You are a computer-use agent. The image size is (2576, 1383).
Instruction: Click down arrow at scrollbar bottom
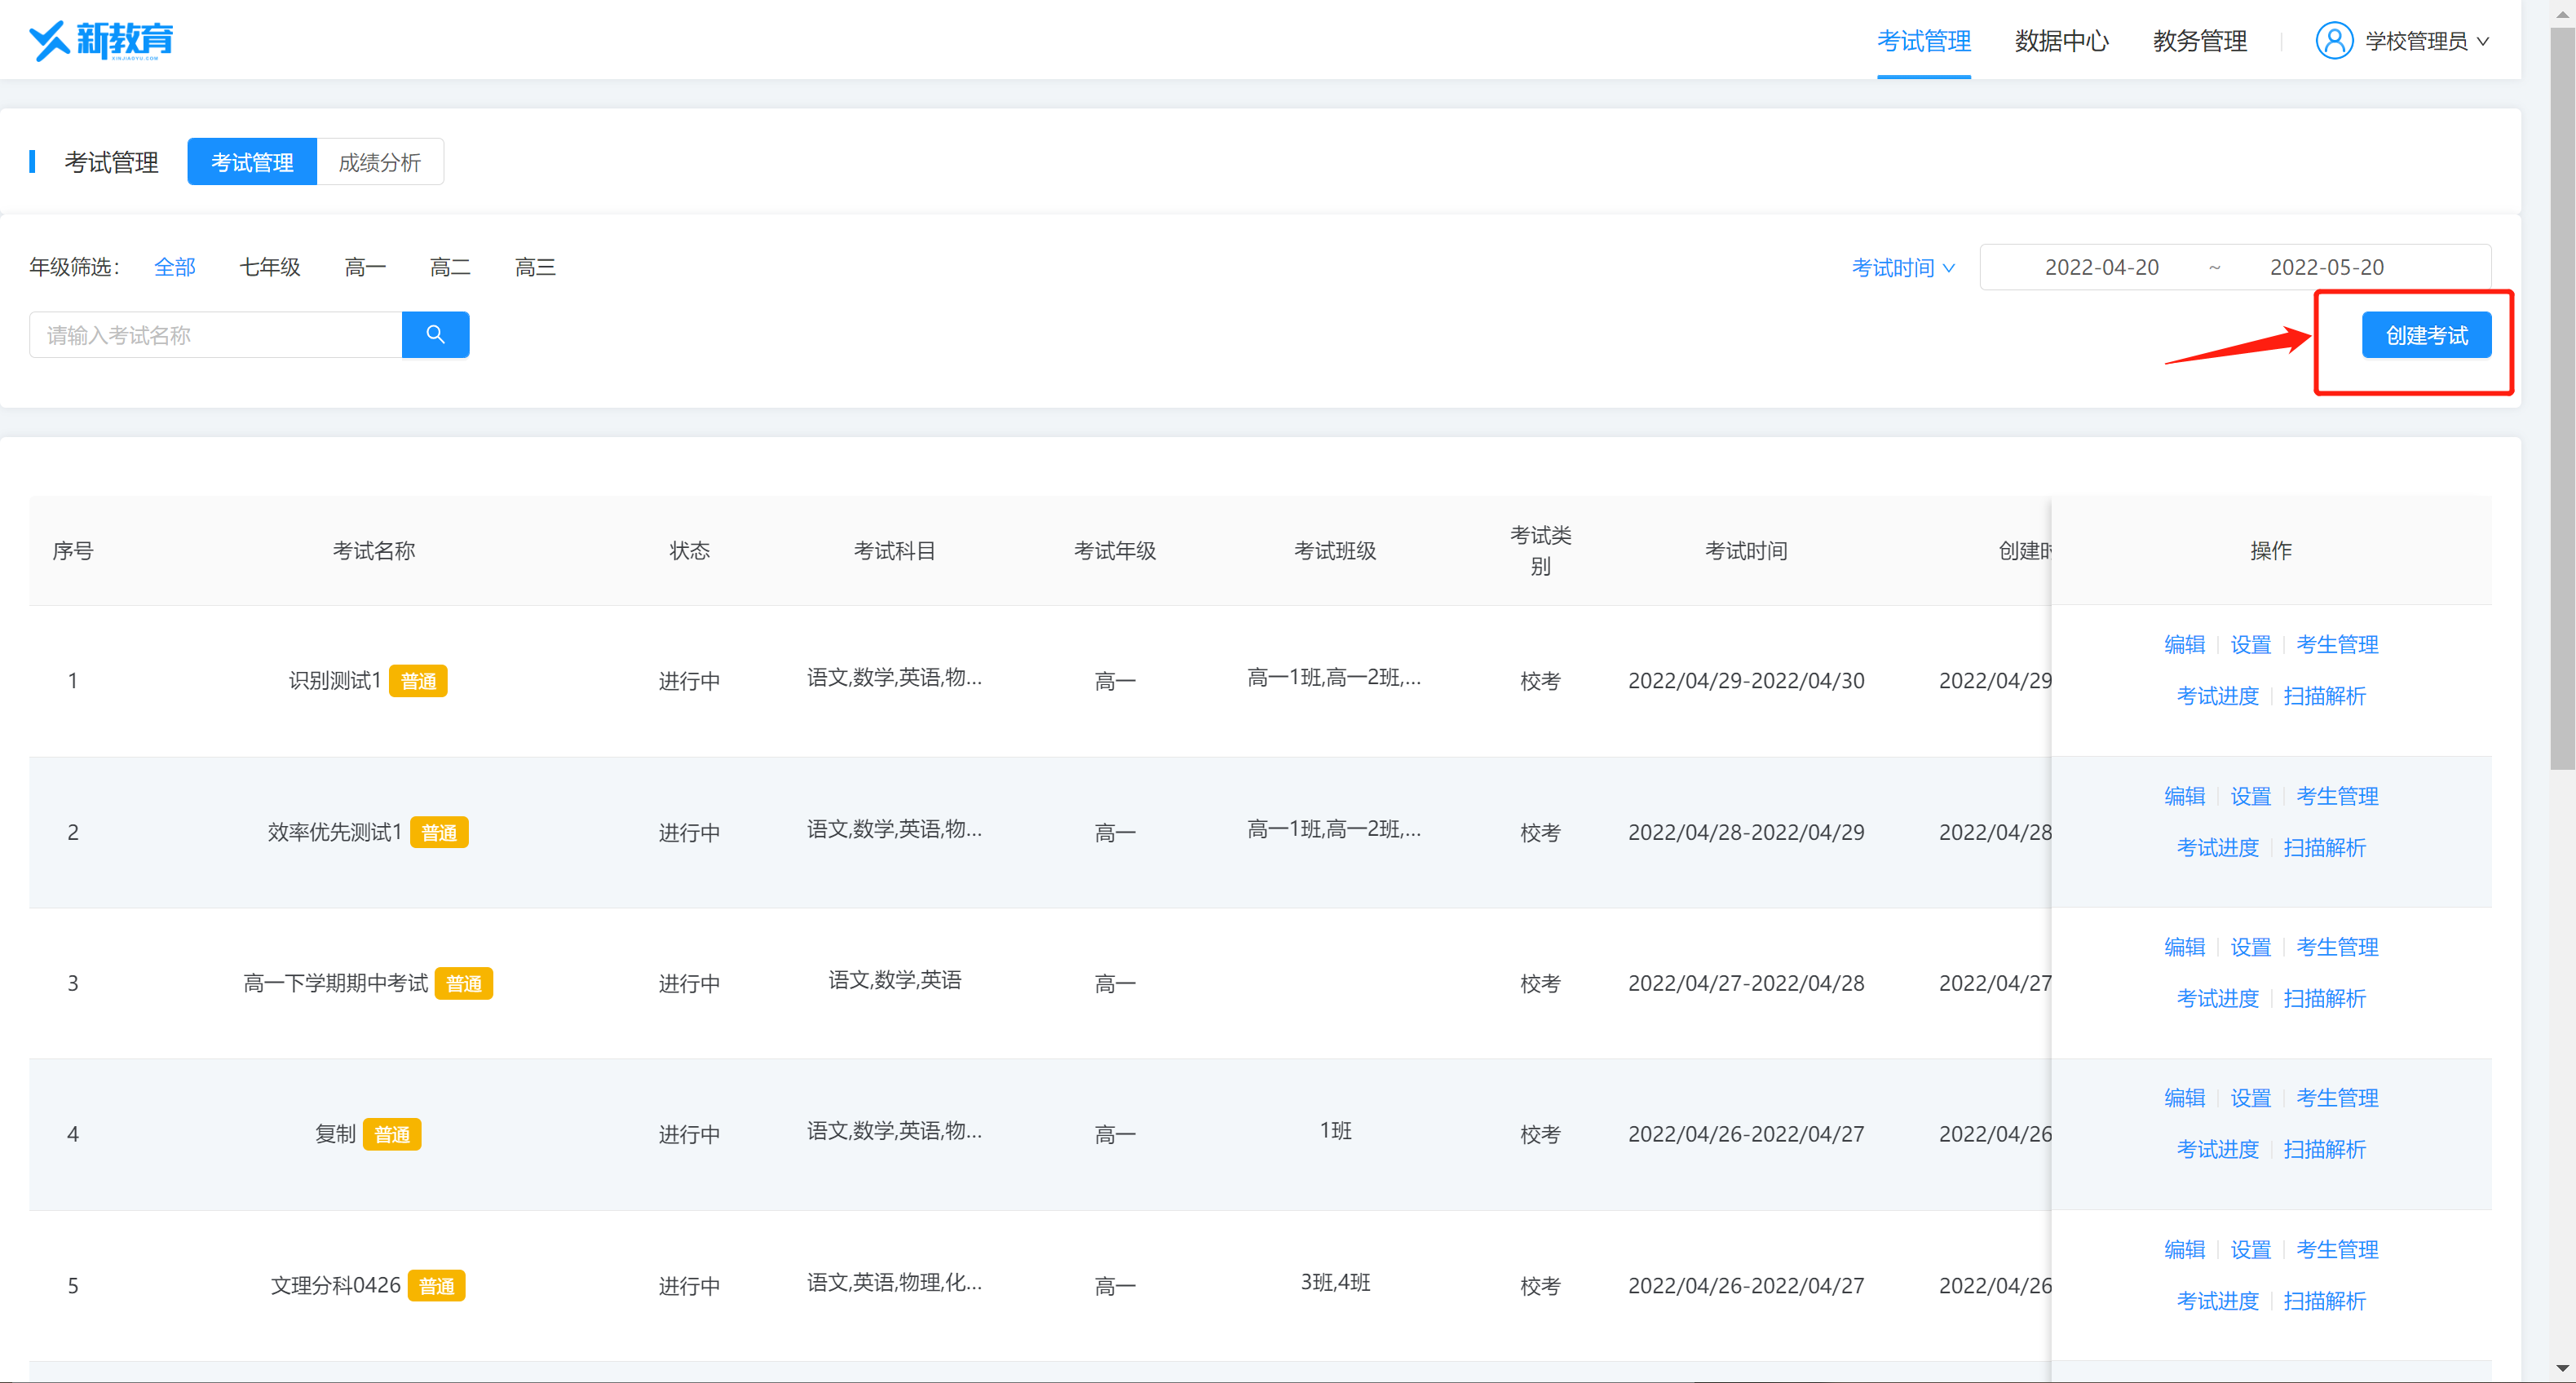2561,1367
